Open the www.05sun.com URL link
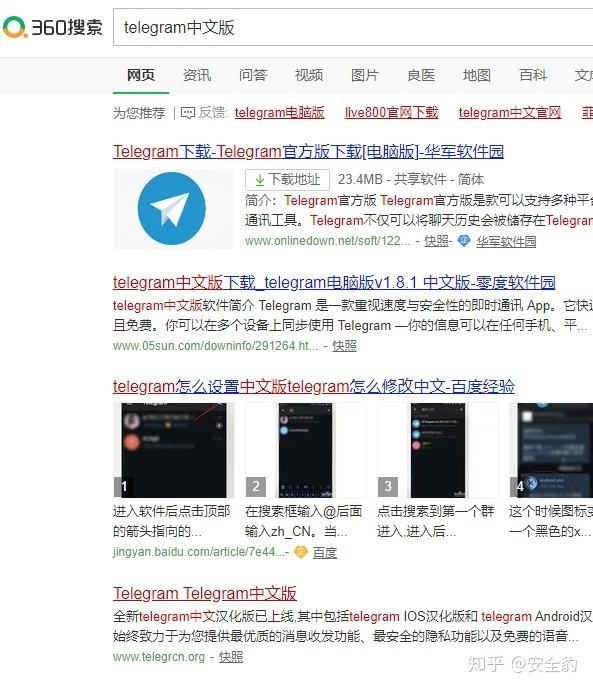 (215, 346)
